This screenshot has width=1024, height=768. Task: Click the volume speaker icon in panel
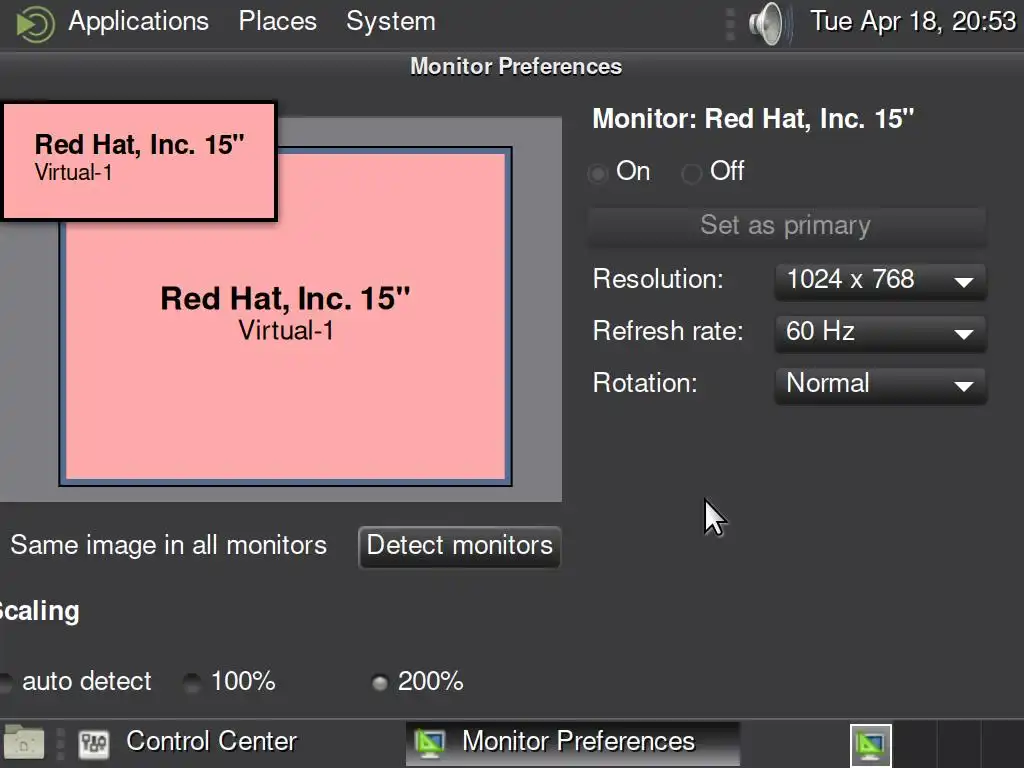[769, 24]
